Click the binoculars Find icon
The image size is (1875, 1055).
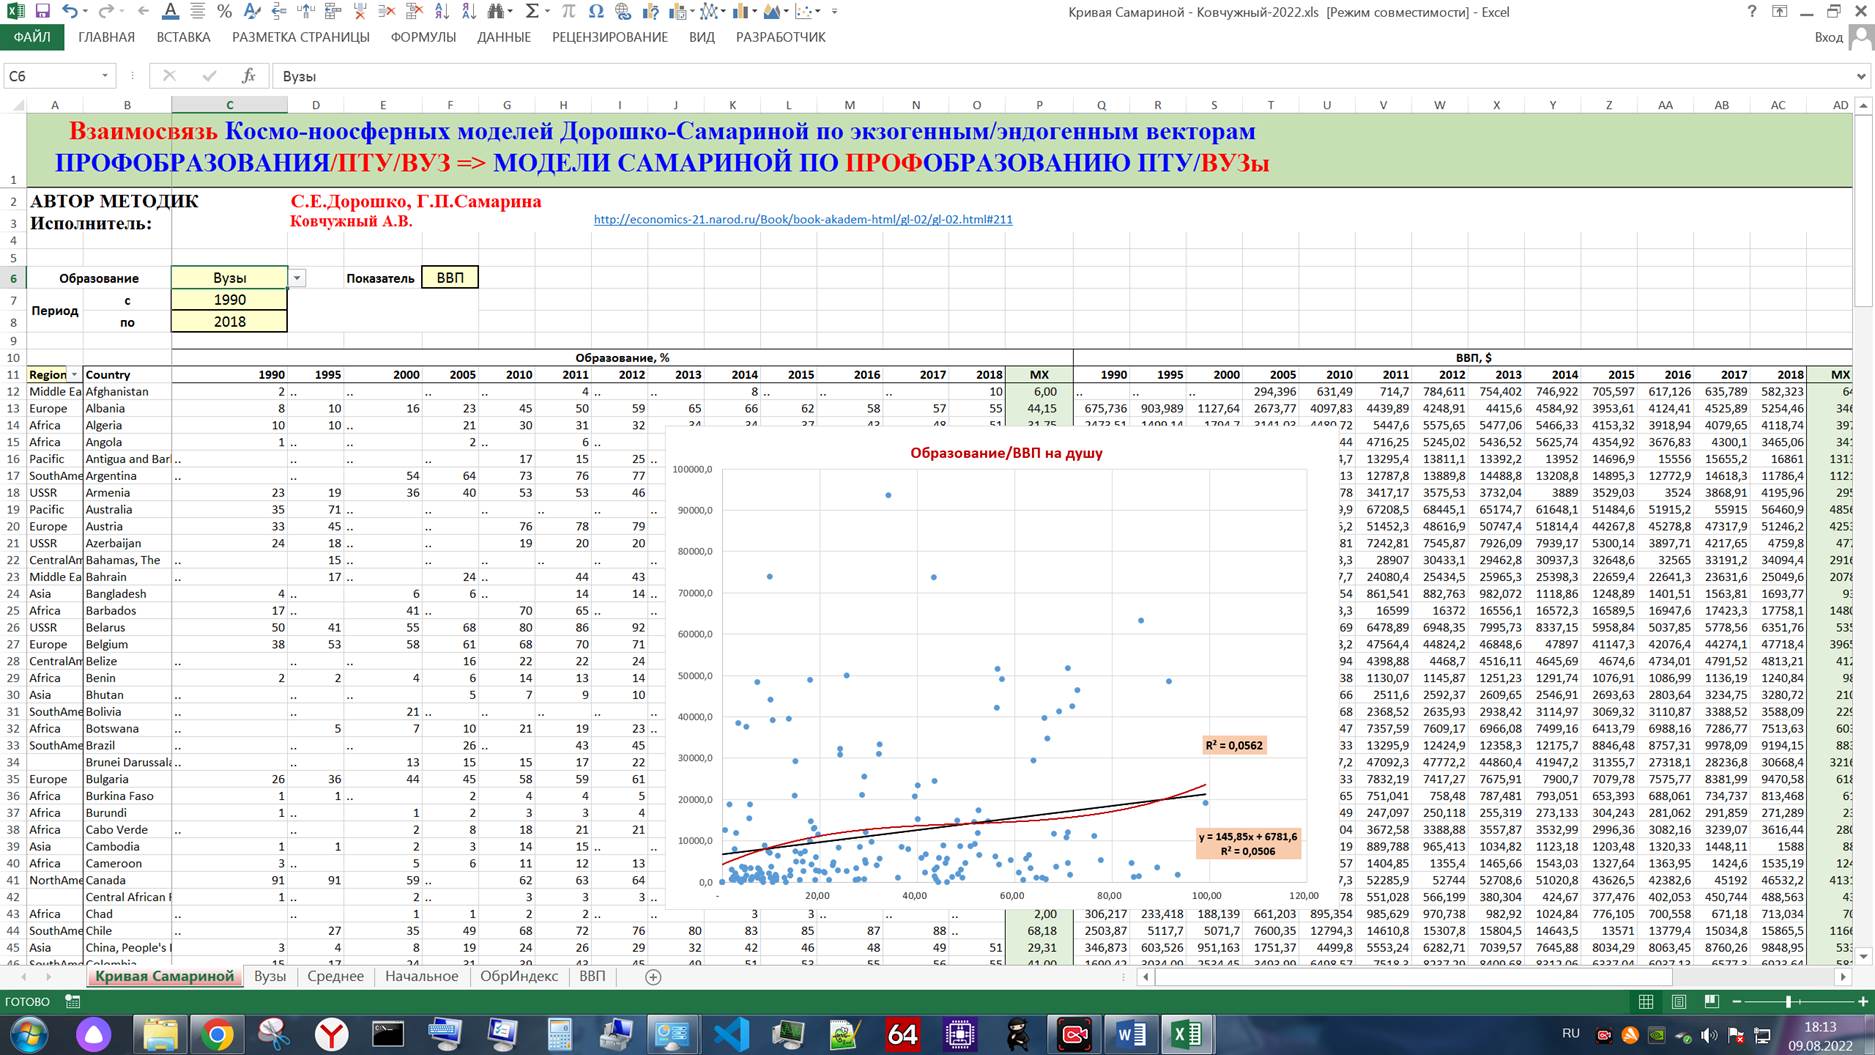tap(496, 12)
